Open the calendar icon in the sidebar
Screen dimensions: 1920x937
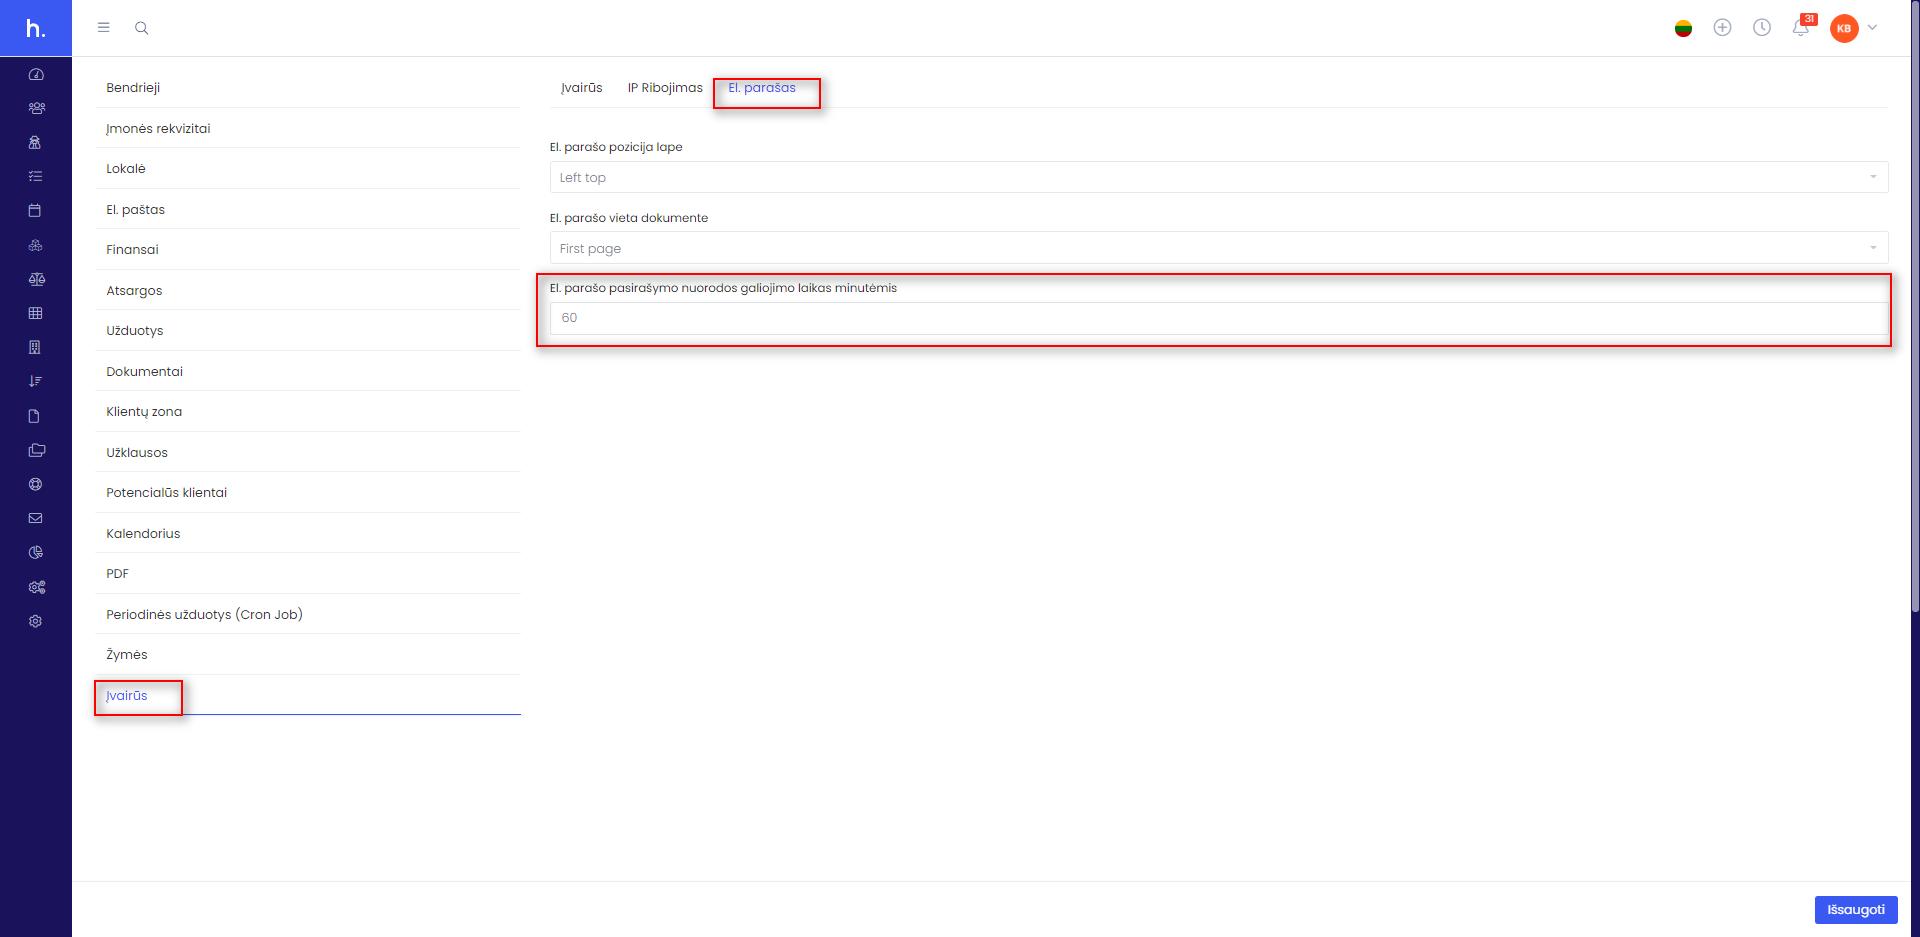point(36,210)
